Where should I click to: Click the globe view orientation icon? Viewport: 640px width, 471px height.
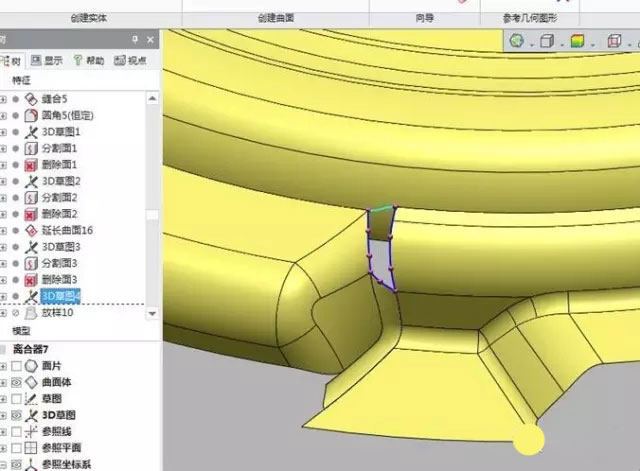pyautogui.click(x=517, y=42)
